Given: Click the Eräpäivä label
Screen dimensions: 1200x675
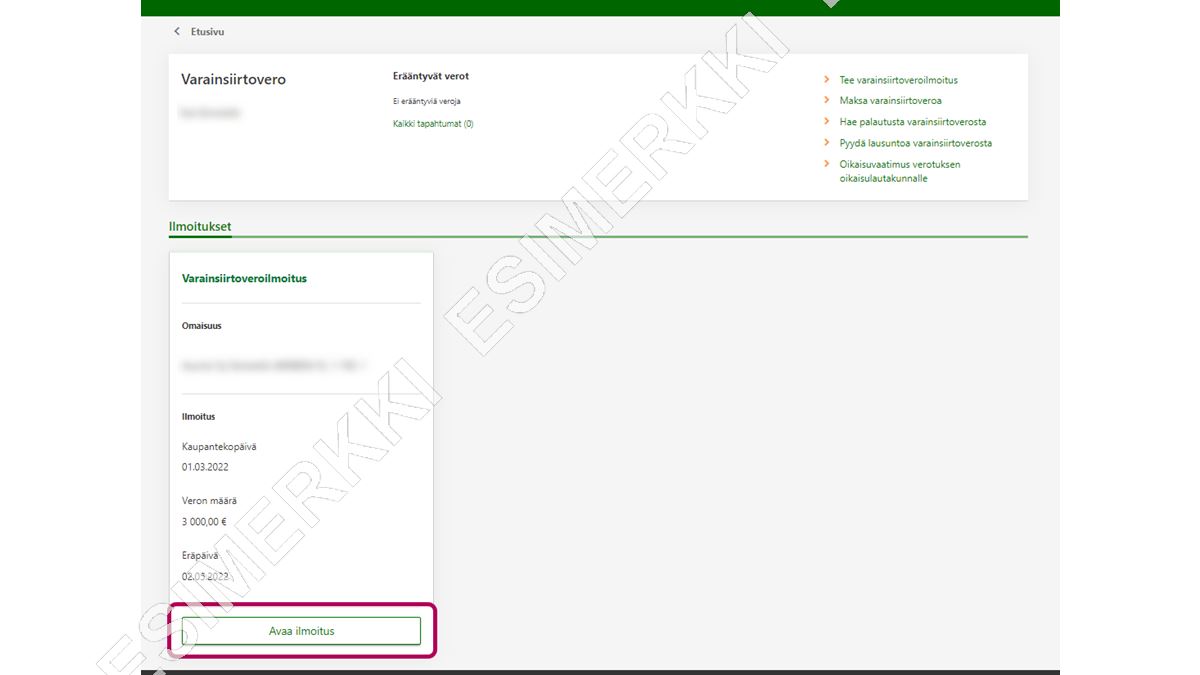Looking at the screenshot, I should click(x=200, y=555).
